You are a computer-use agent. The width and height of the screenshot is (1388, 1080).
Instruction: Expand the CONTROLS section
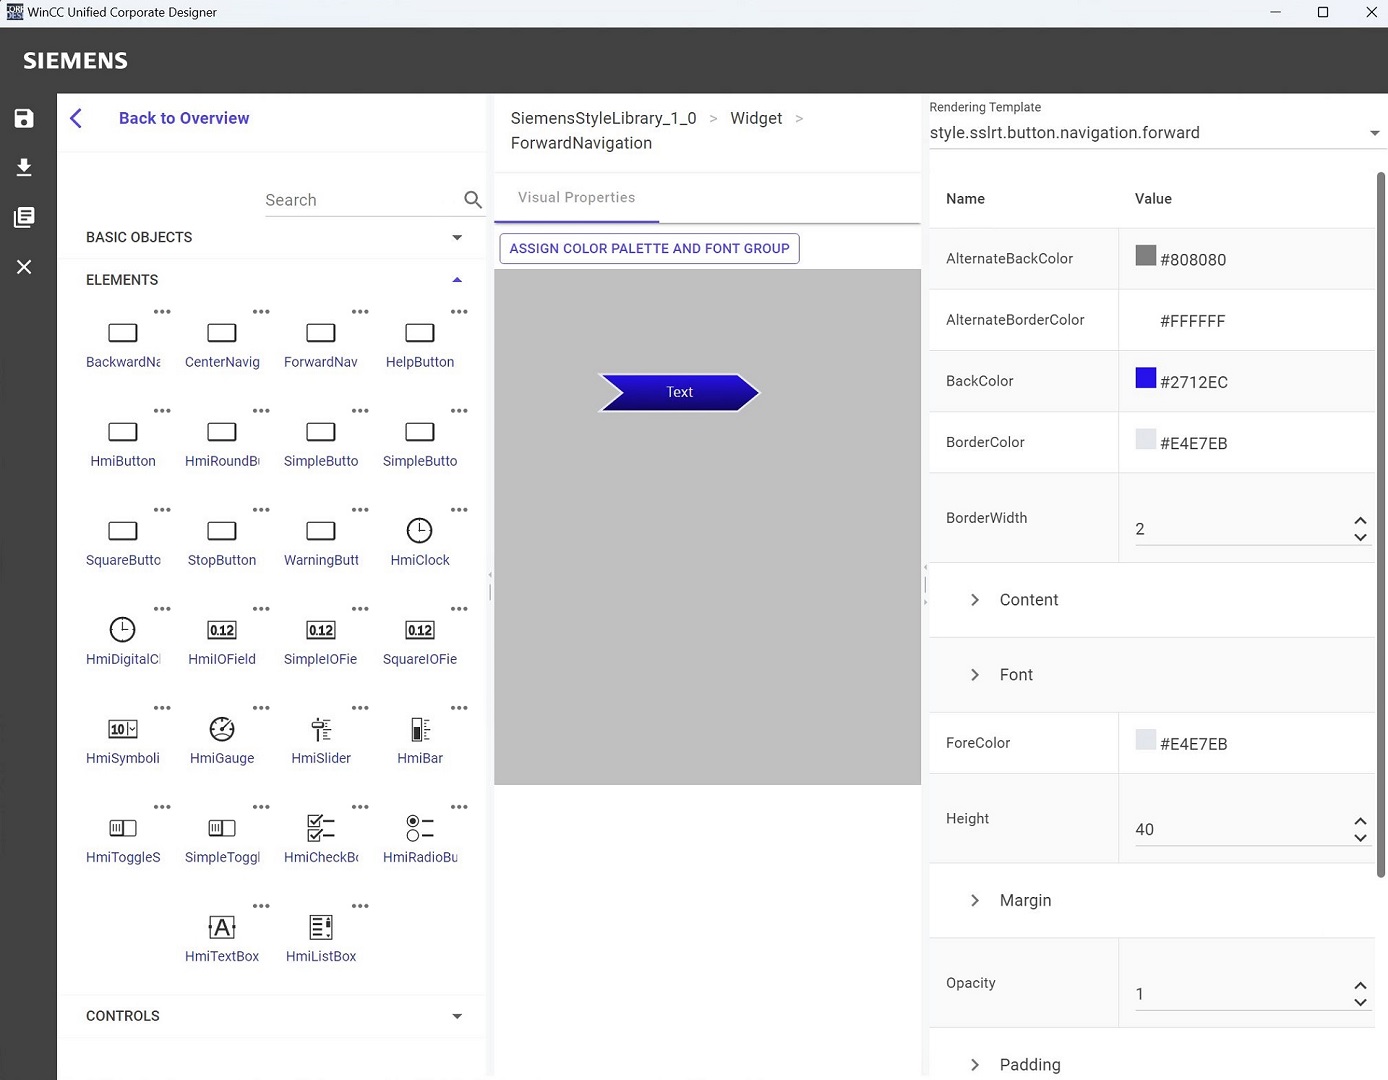coord(457,1016)
